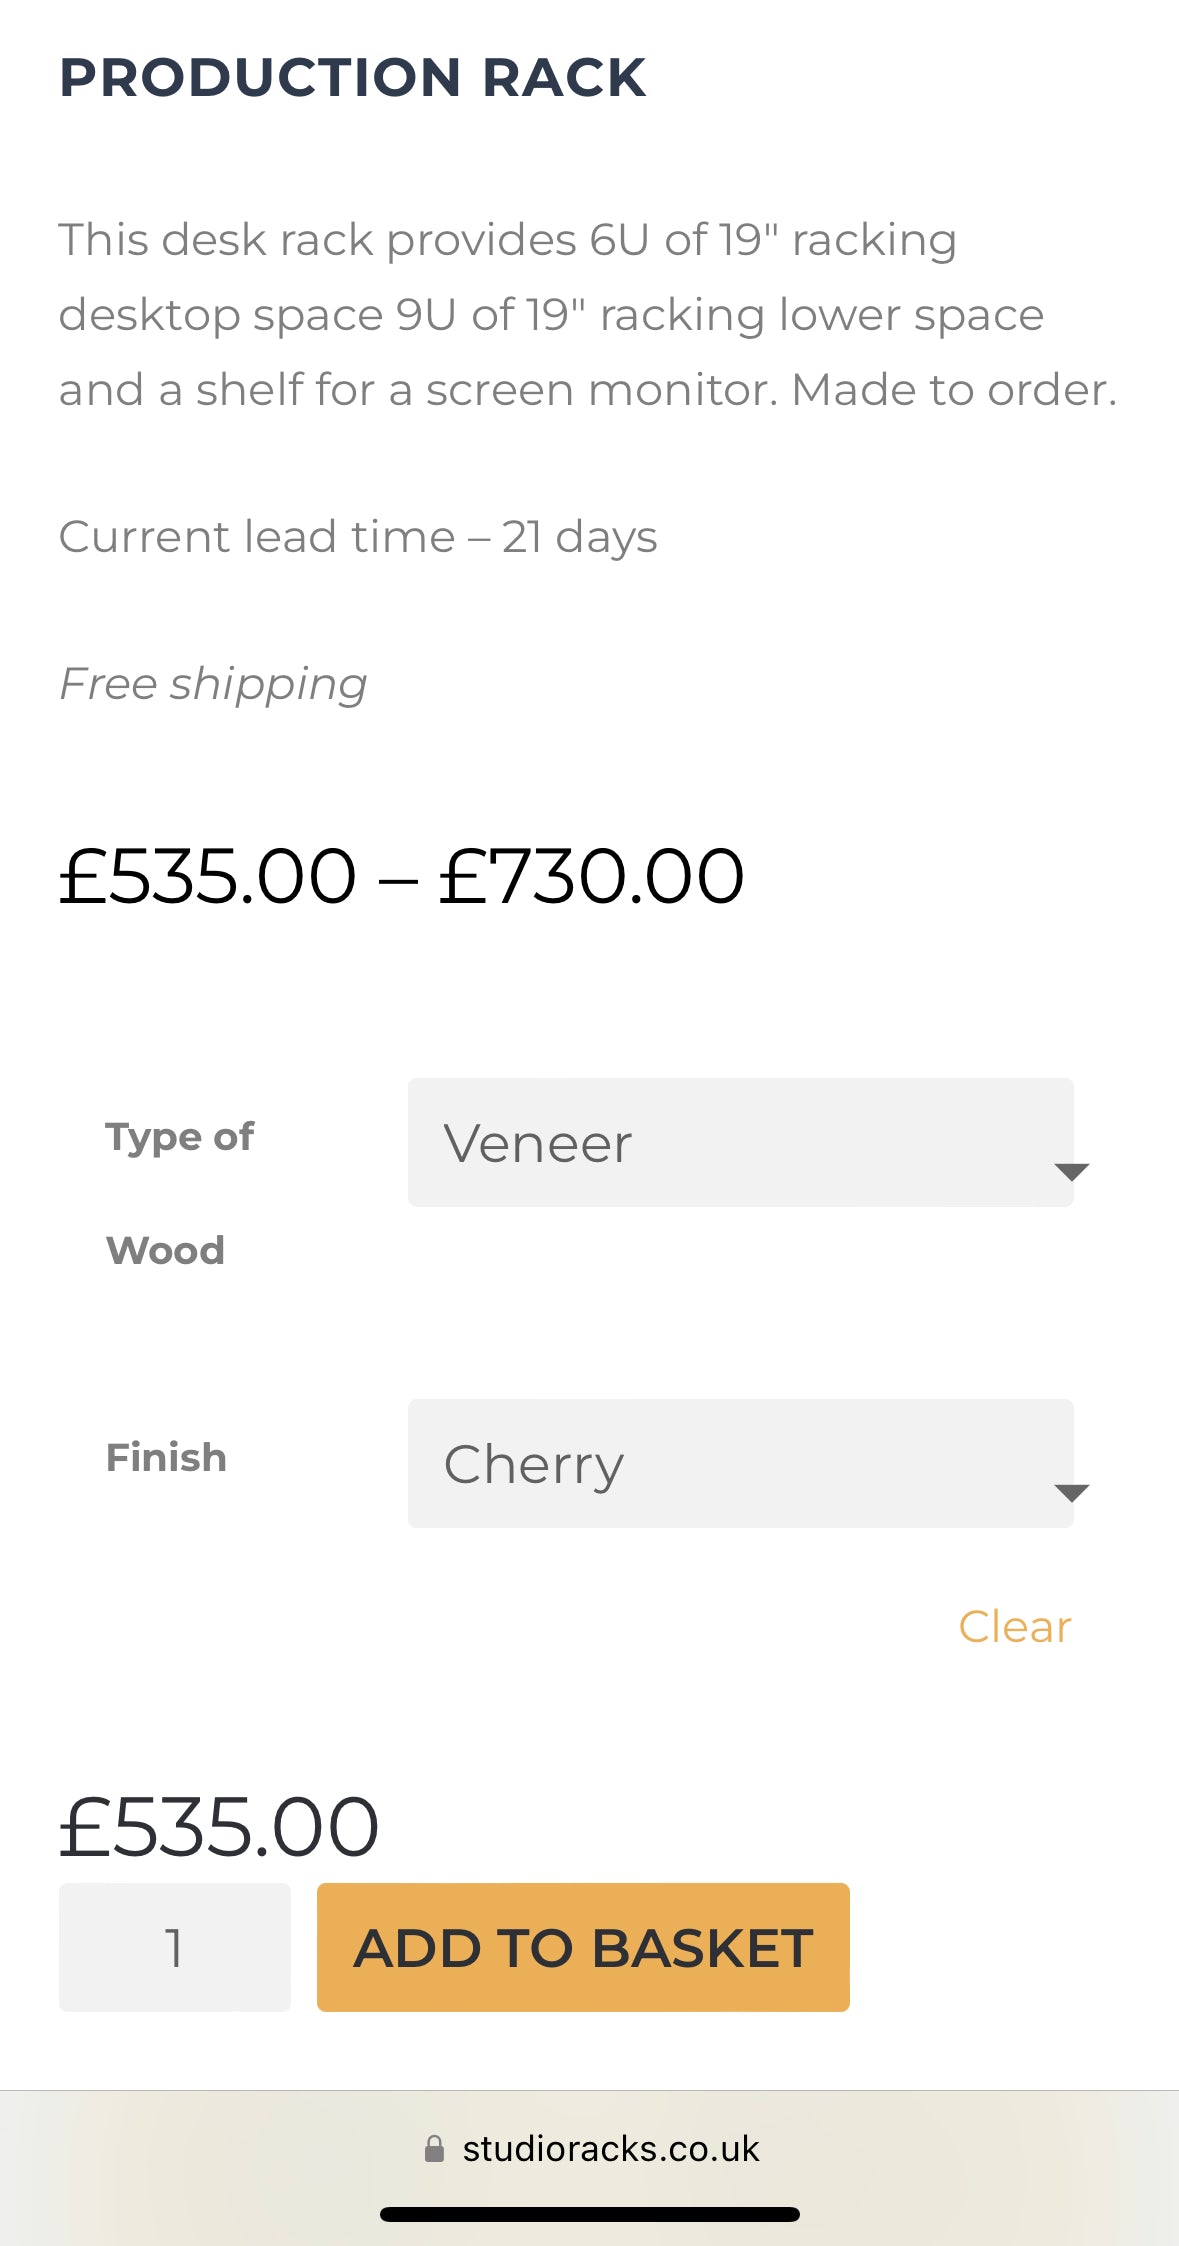1179x2246 pixels.
Task: Click the padlock icon beside the site address
Action: (x=434, y=2149)
